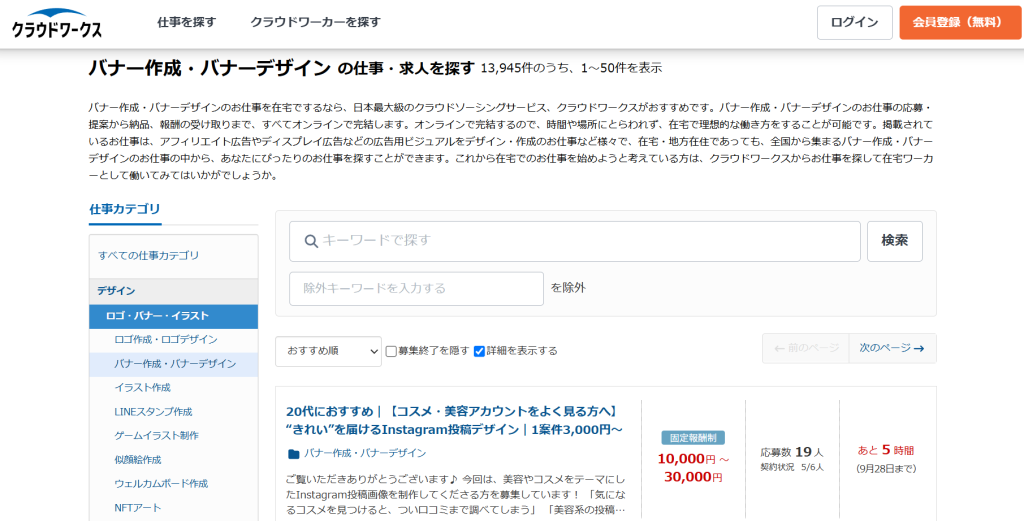Click the page heading バナー作成・バナーデザイン

click(x=210, y=68)
